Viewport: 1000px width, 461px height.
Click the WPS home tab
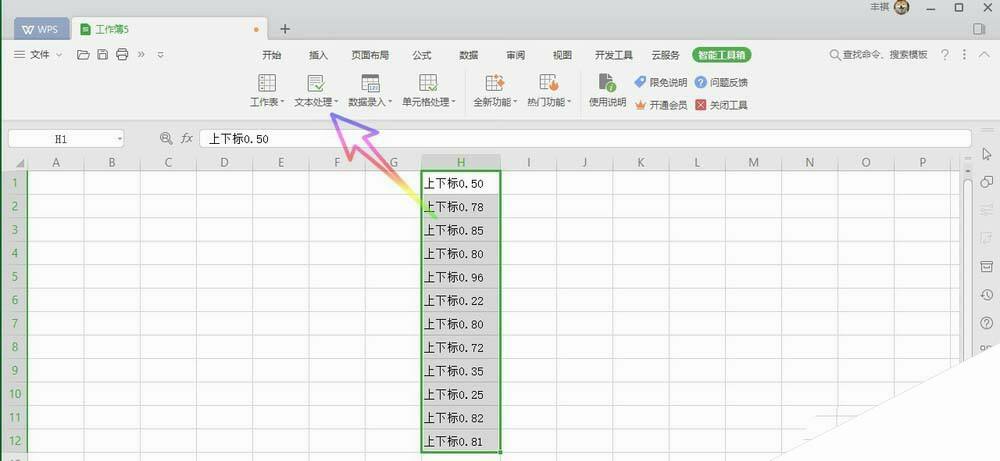(41, 29)
